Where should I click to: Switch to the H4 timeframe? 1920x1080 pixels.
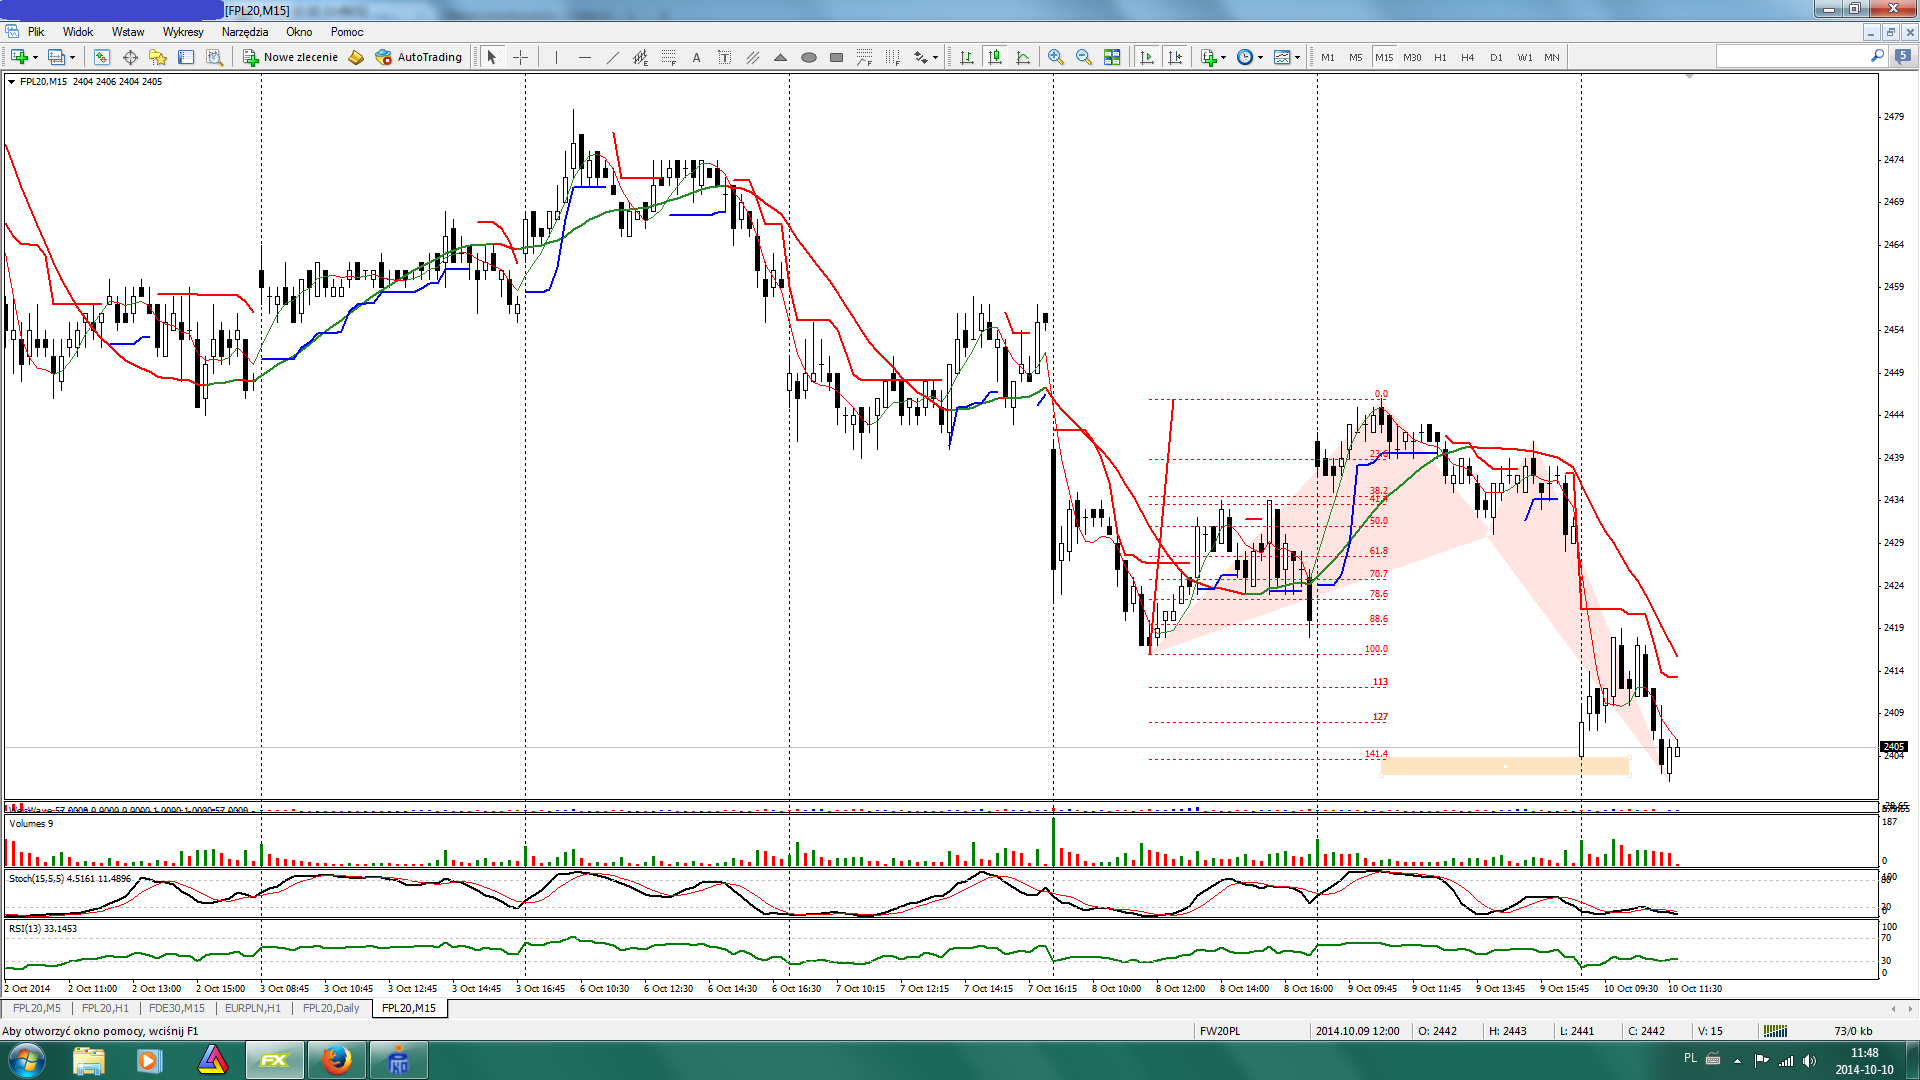[x=1467, y=57]
